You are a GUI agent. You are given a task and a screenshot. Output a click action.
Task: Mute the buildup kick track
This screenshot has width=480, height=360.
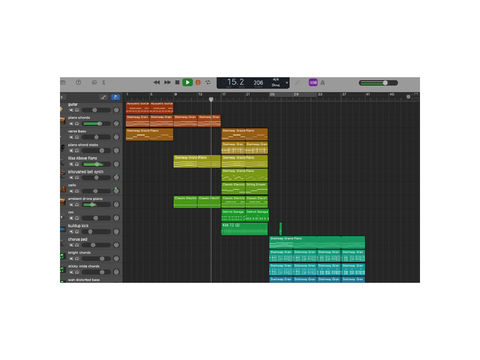71,232
